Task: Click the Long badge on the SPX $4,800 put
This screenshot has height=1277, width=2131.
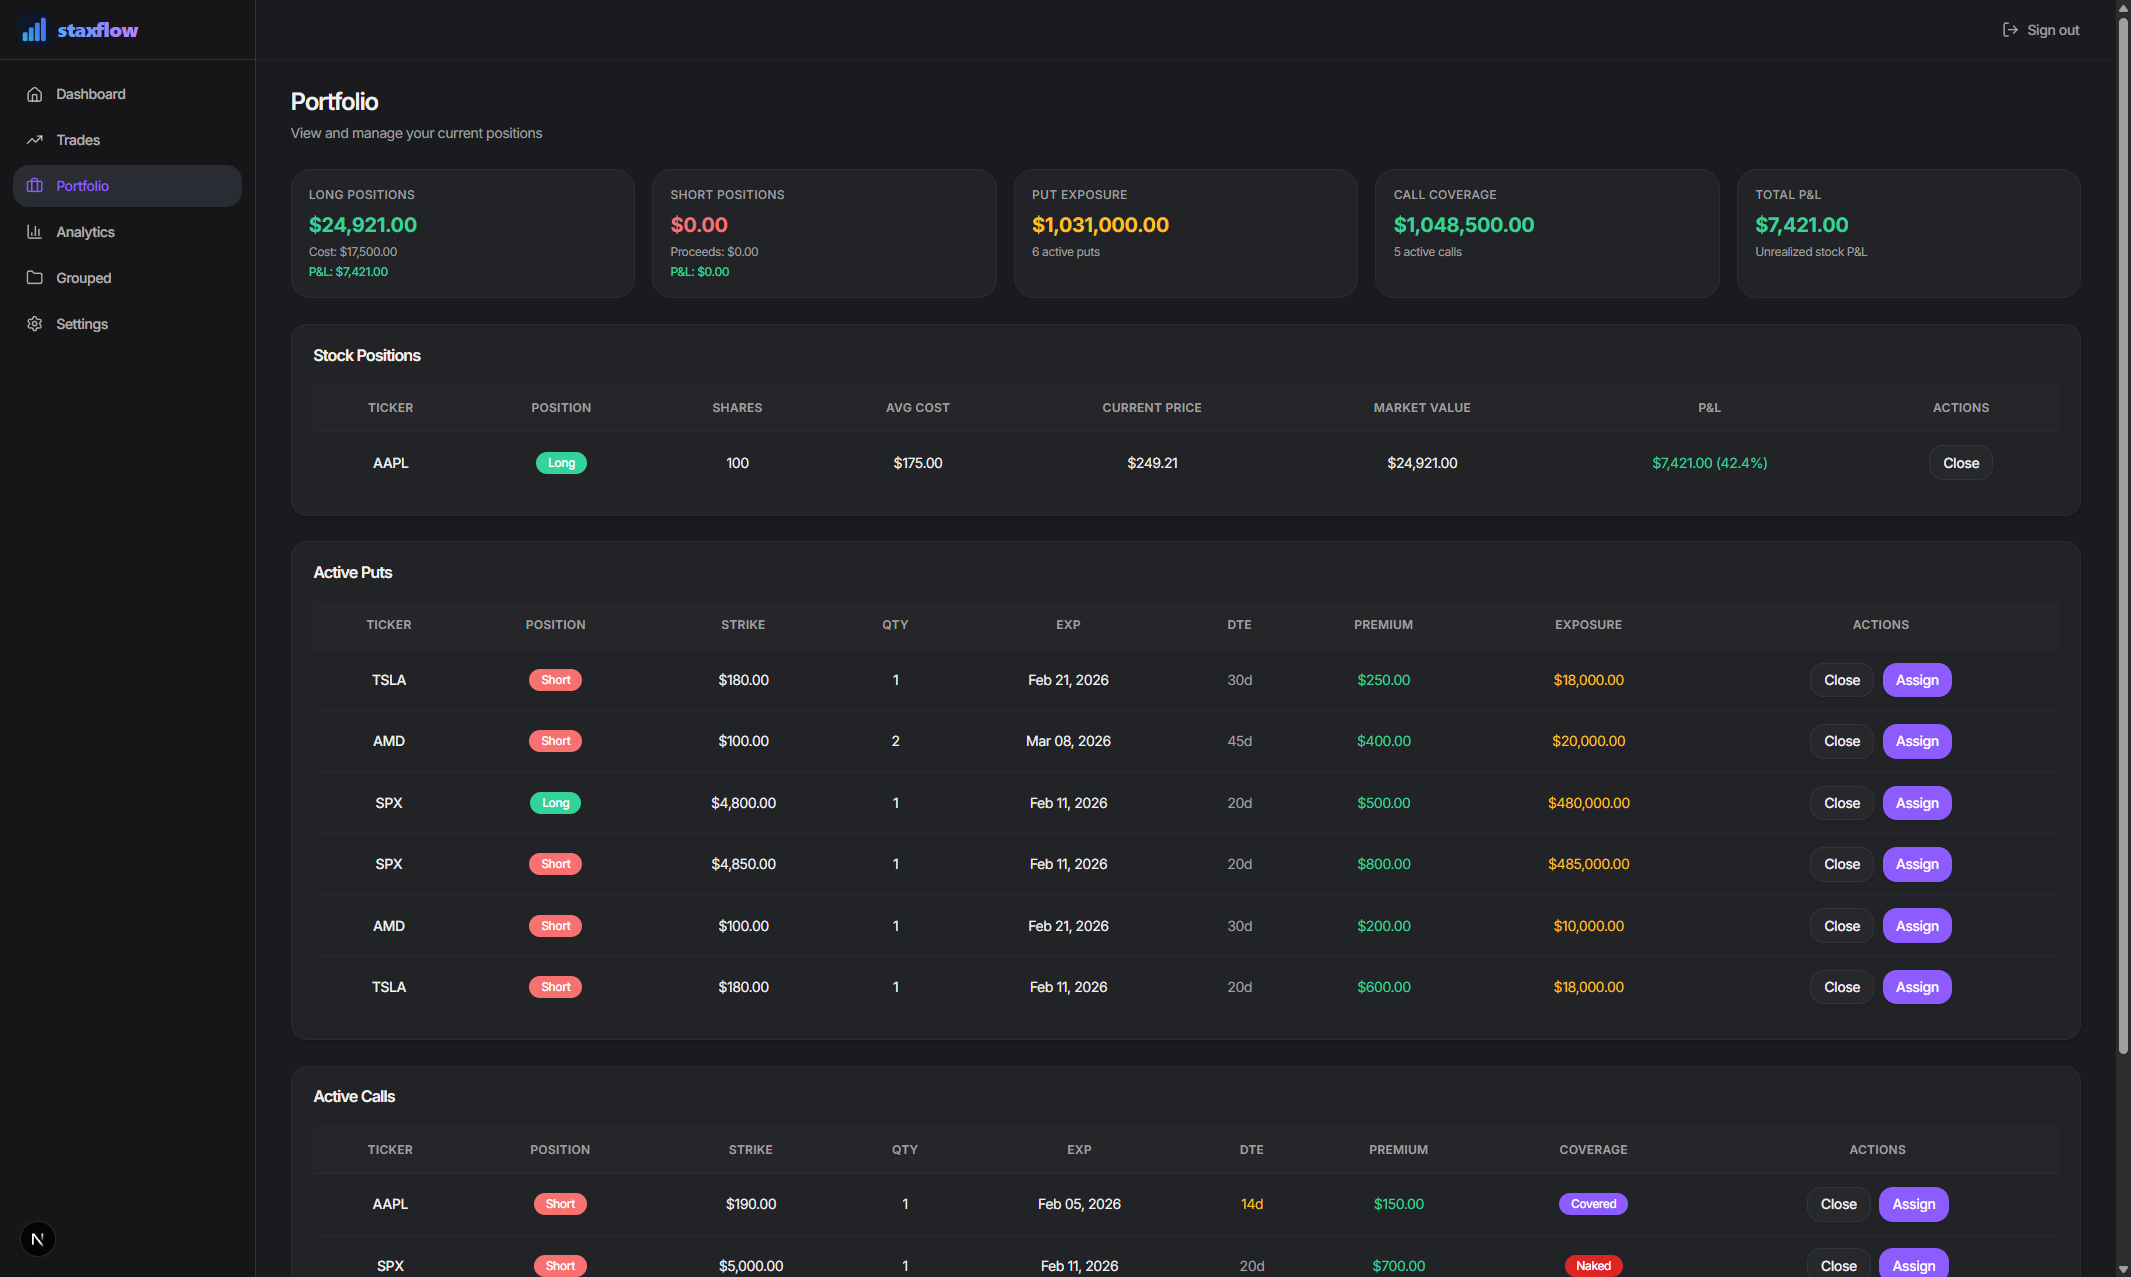Action: [x=555, y=802]
